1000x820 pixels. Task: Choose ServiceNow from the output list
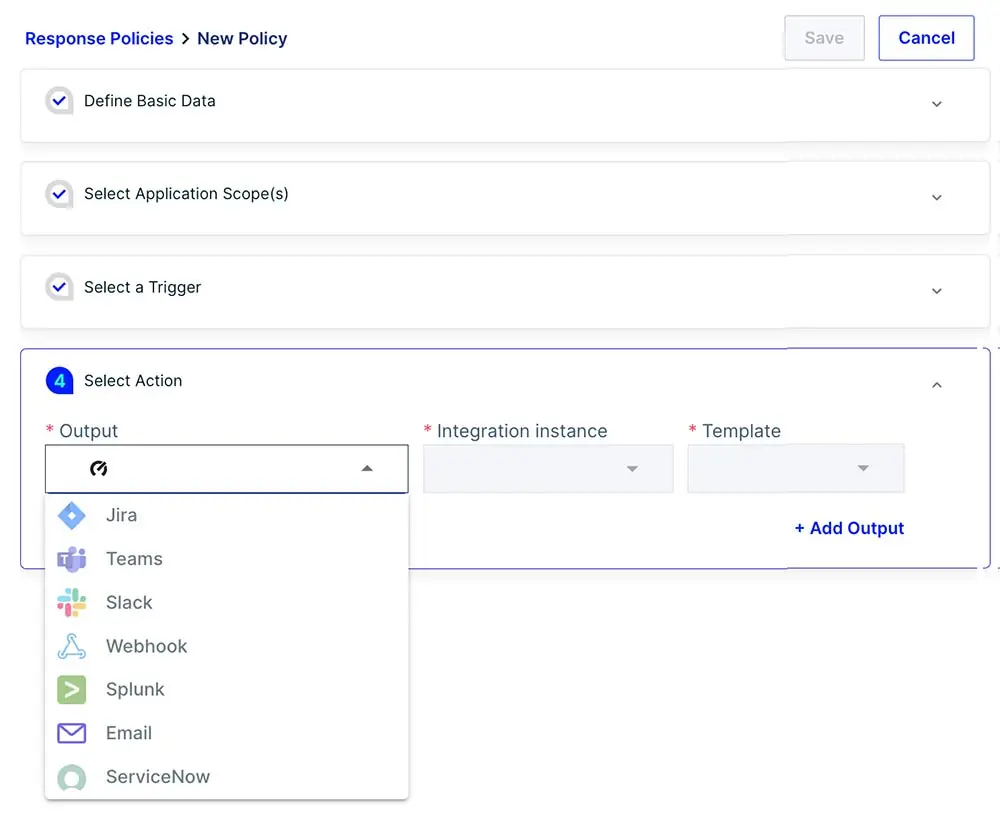226,777
